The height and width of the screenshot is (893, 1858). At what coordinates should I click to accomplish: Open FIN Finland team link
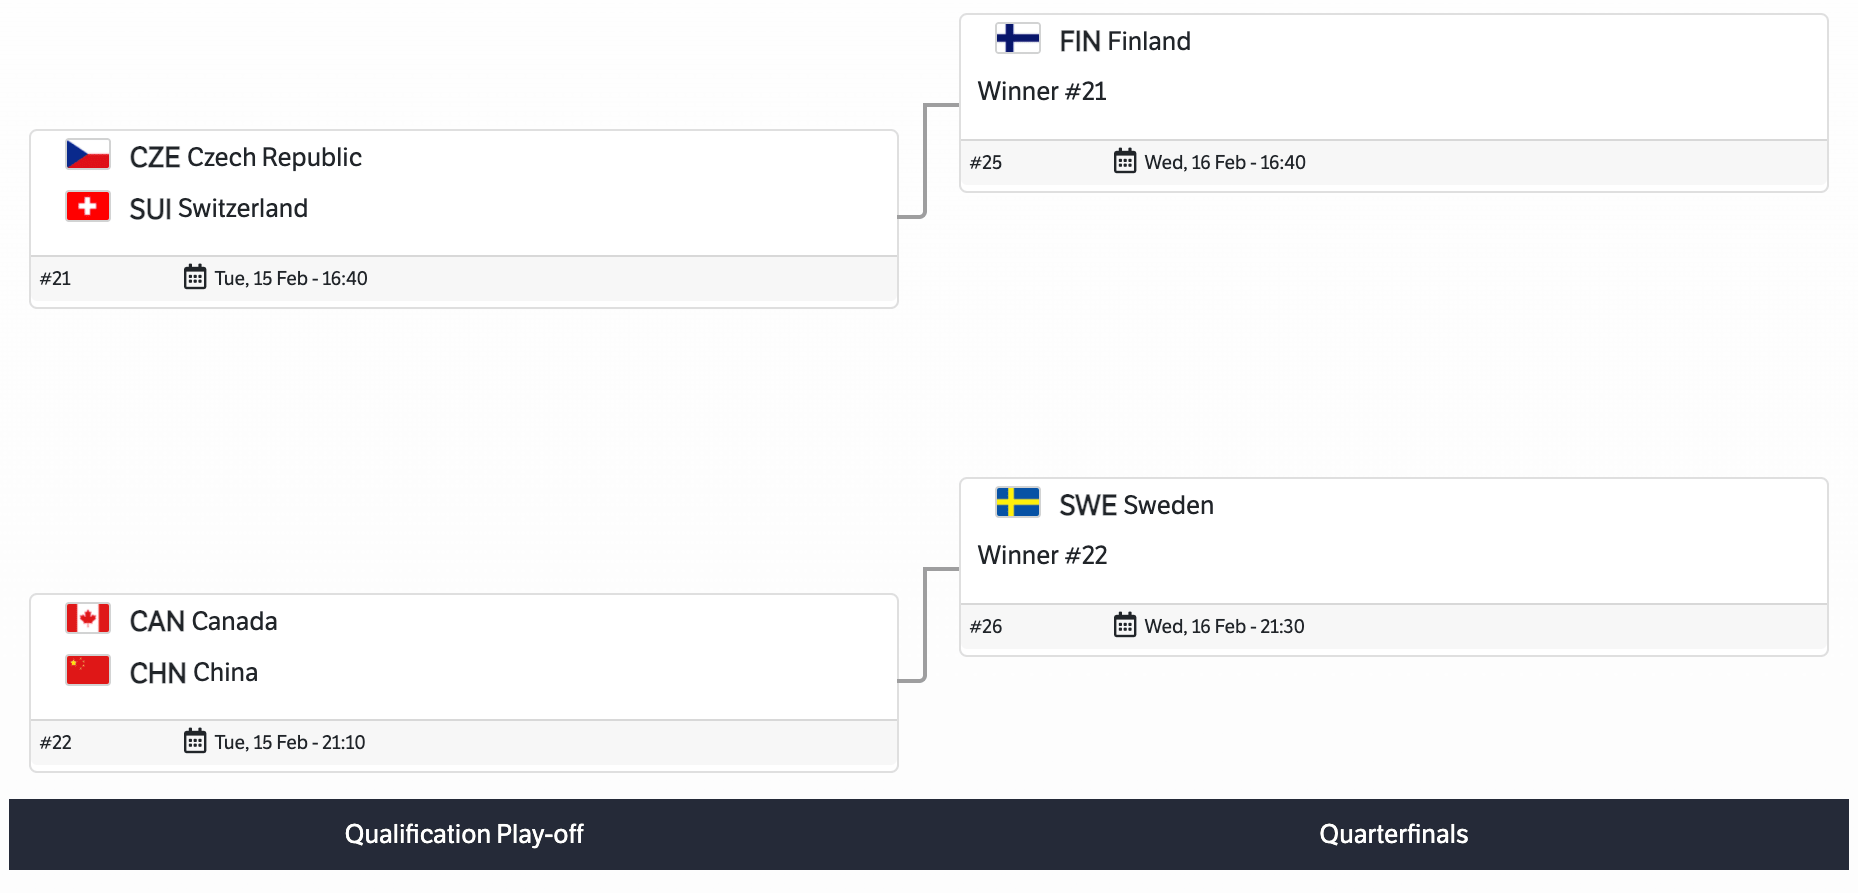point(1125,41)
